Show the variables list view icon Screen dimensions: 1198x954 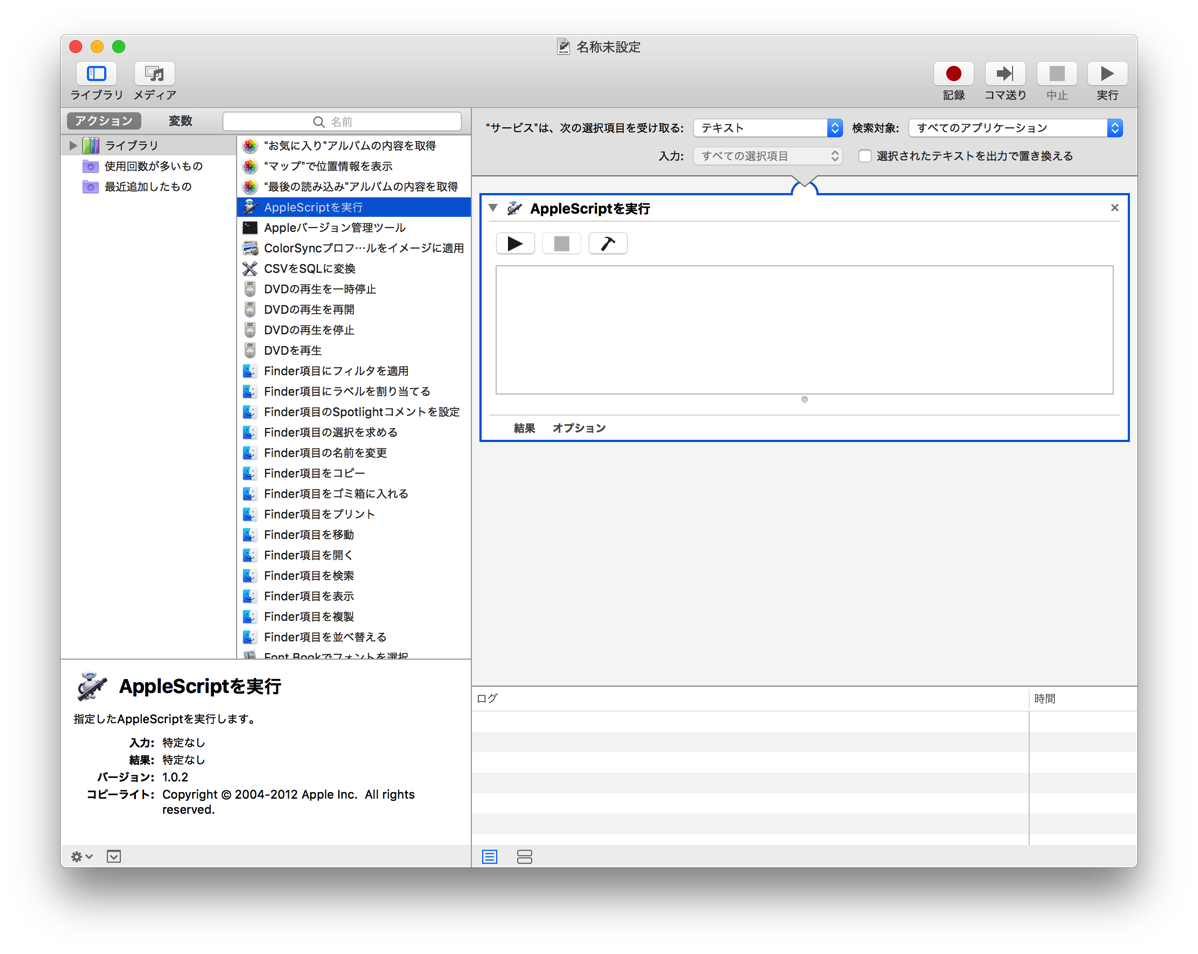pyautogui.click(x=524, y=857)
